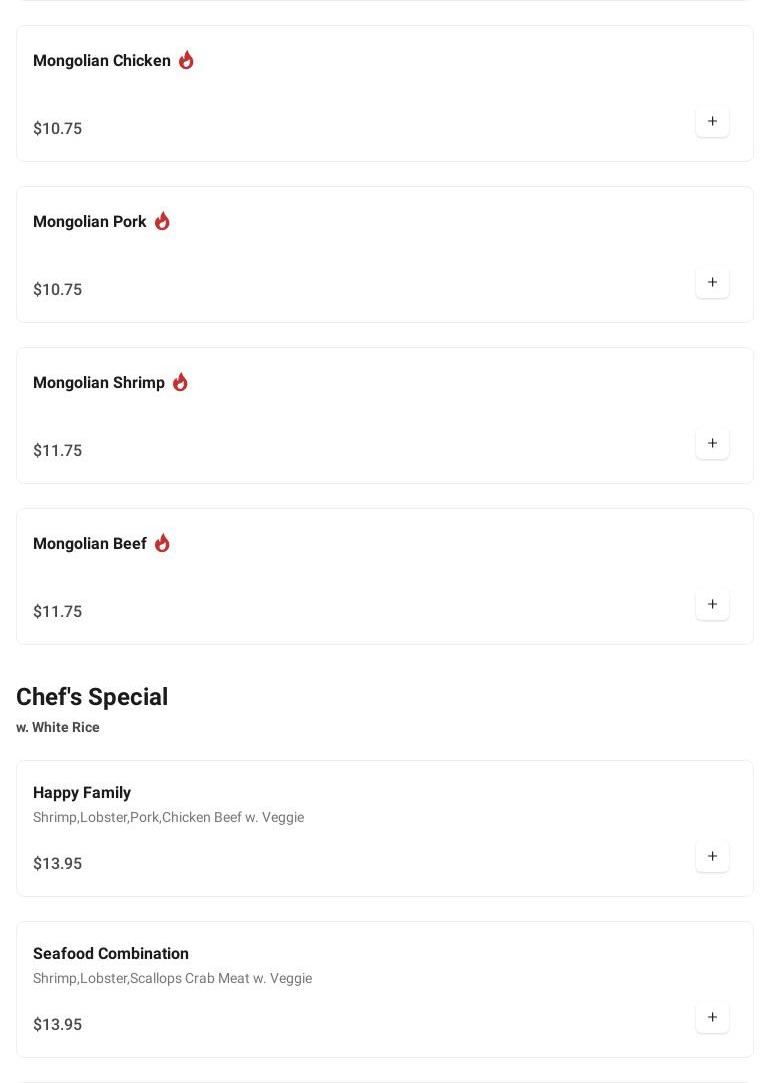Add Mongolian Pork to order
This screenshot has width=770, height=1083.
pyautogui.click(x=712, y=283)
